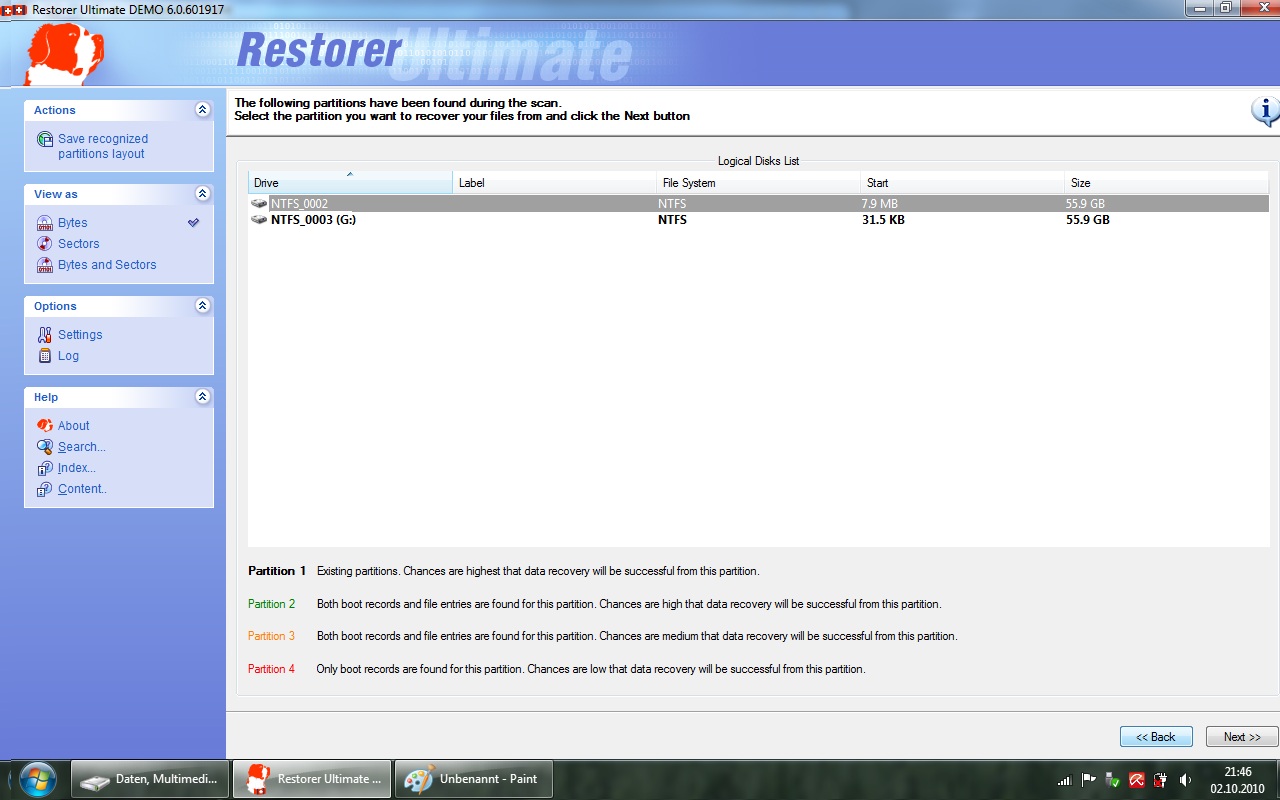The width and height of the screenshot is (1280, 800).
Task: Click the Bytes view icon
Action: point(44,223)
